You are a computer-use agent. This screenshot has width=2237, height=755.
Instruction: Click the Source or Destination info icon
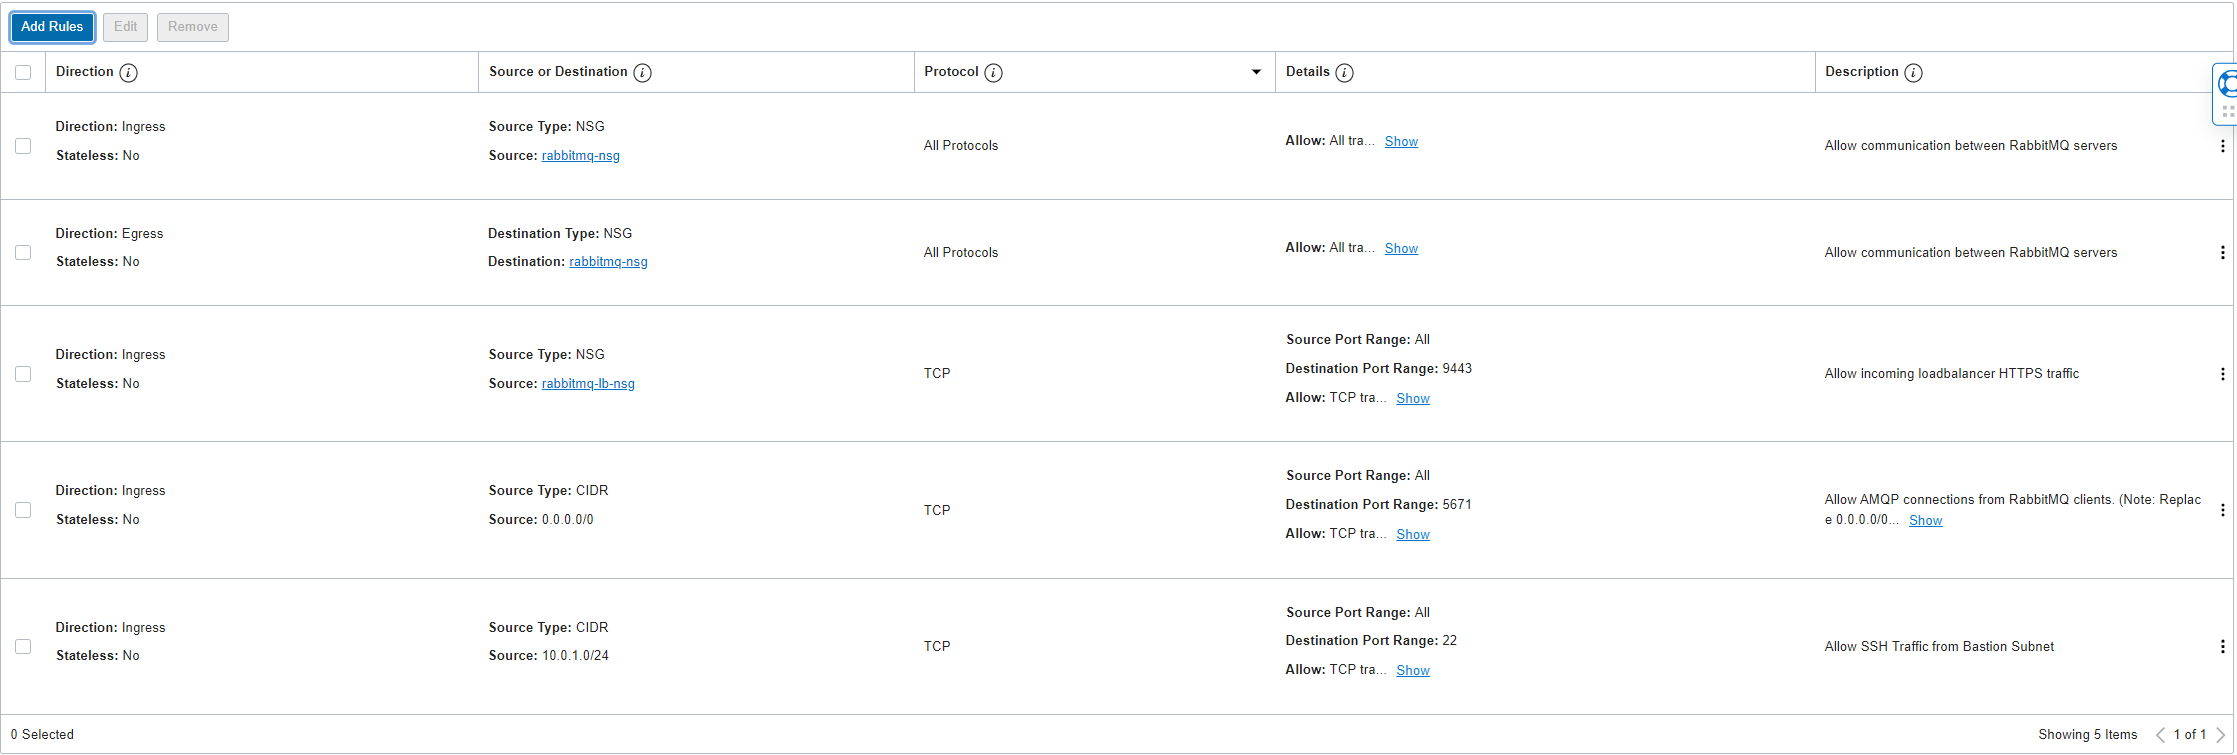click(642, 73)
